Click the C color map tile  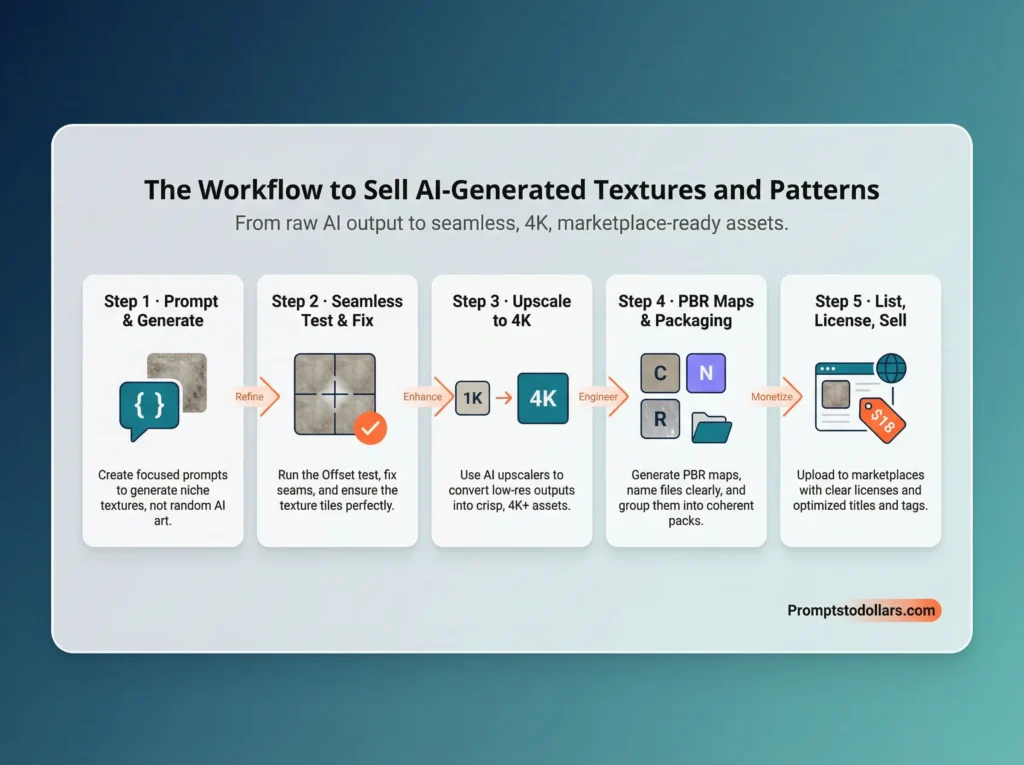660,372
